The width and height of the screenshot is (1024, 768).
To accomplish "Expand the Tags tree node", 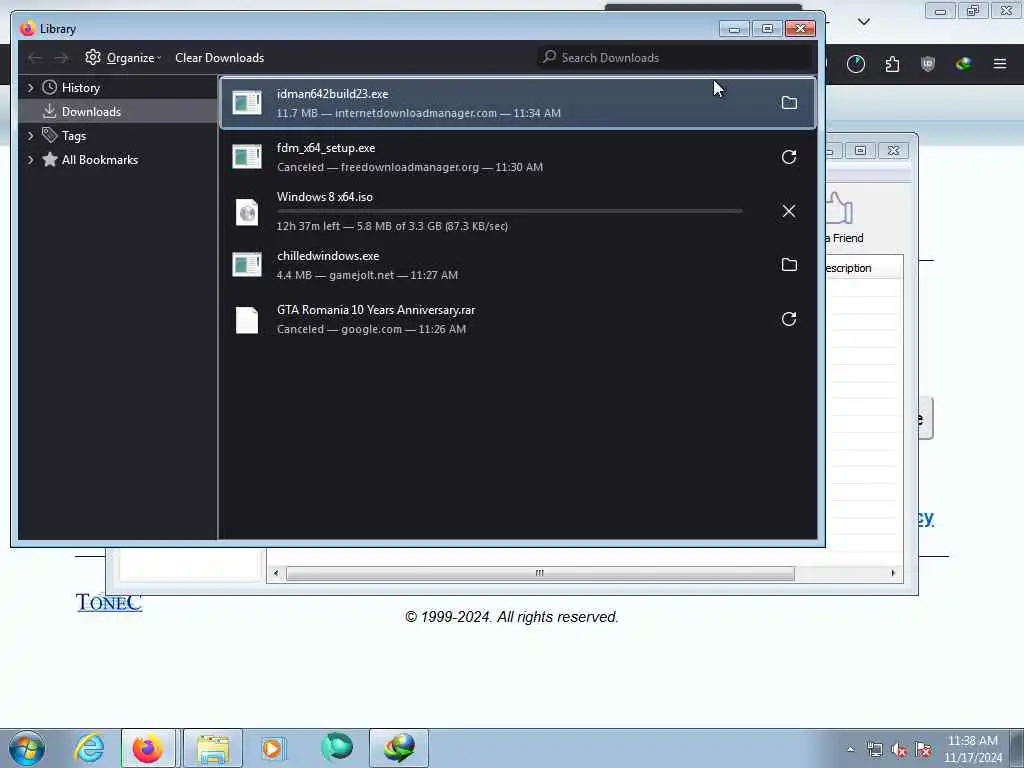I will point(30,136).
